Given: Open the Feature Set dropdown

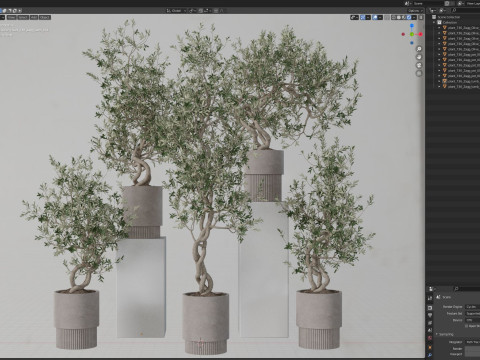Looking at the screenshot, I should coord(473,314).
